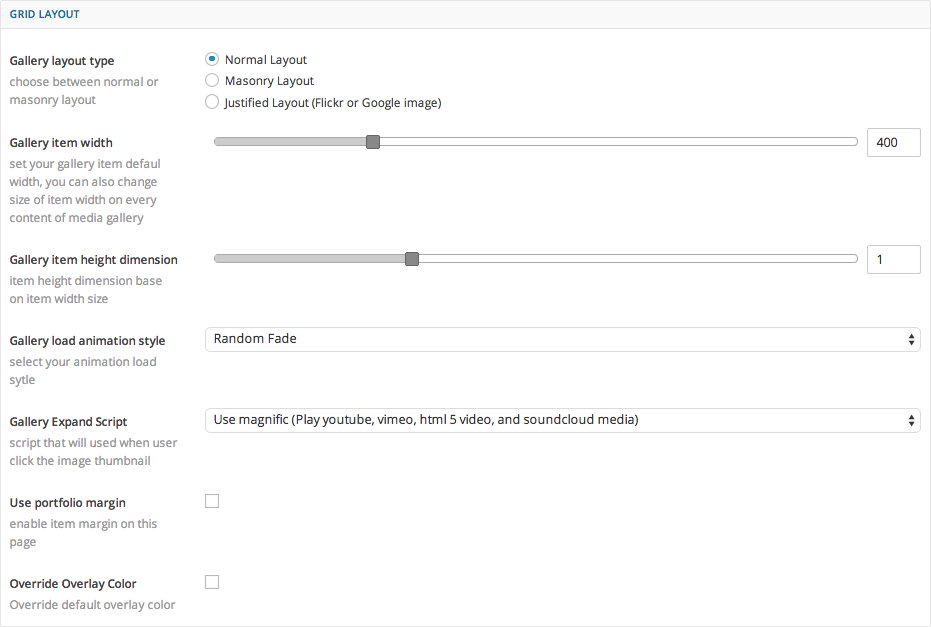The width and height of the screenshot is (931, 627).
Task: Open the Gallery load animation style dropdown
Action: pyautogui.click(x=562, y=339)
